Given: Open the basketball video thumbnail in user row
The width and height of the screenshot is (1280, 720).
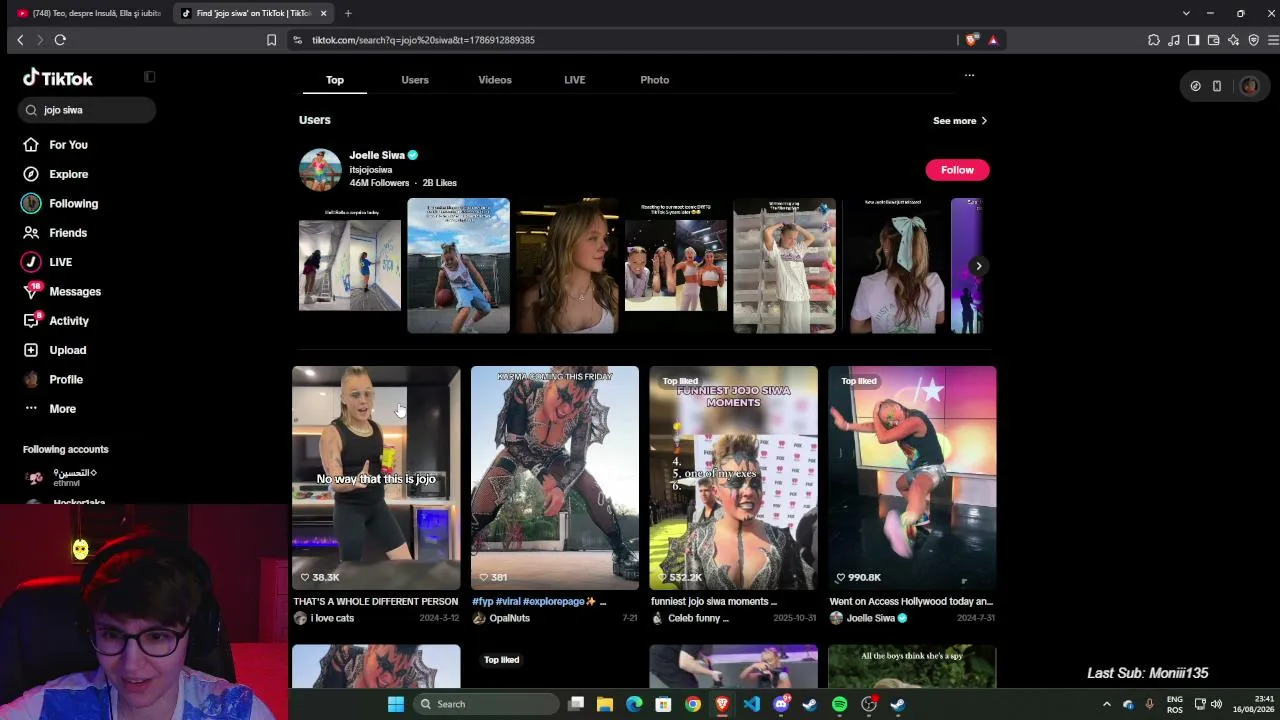Looking at the screenshot, I should (458, 266).
